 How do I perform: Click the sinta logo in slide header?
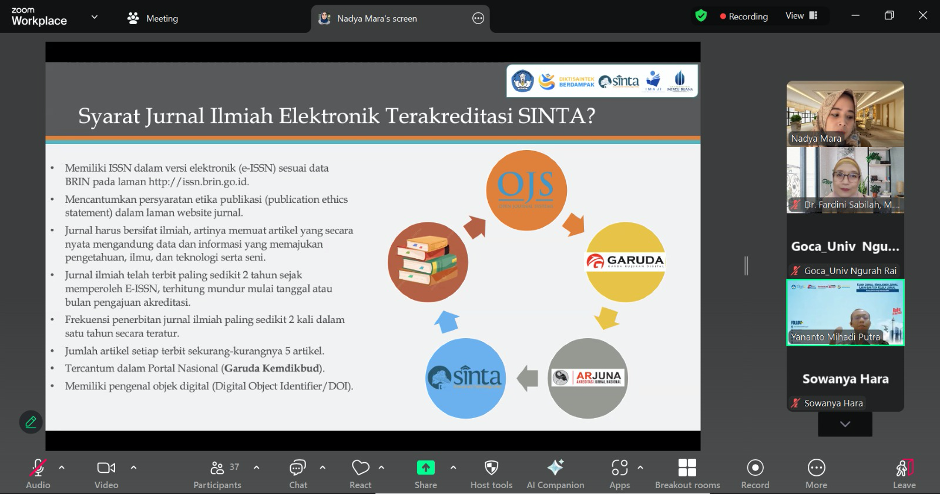619,81
